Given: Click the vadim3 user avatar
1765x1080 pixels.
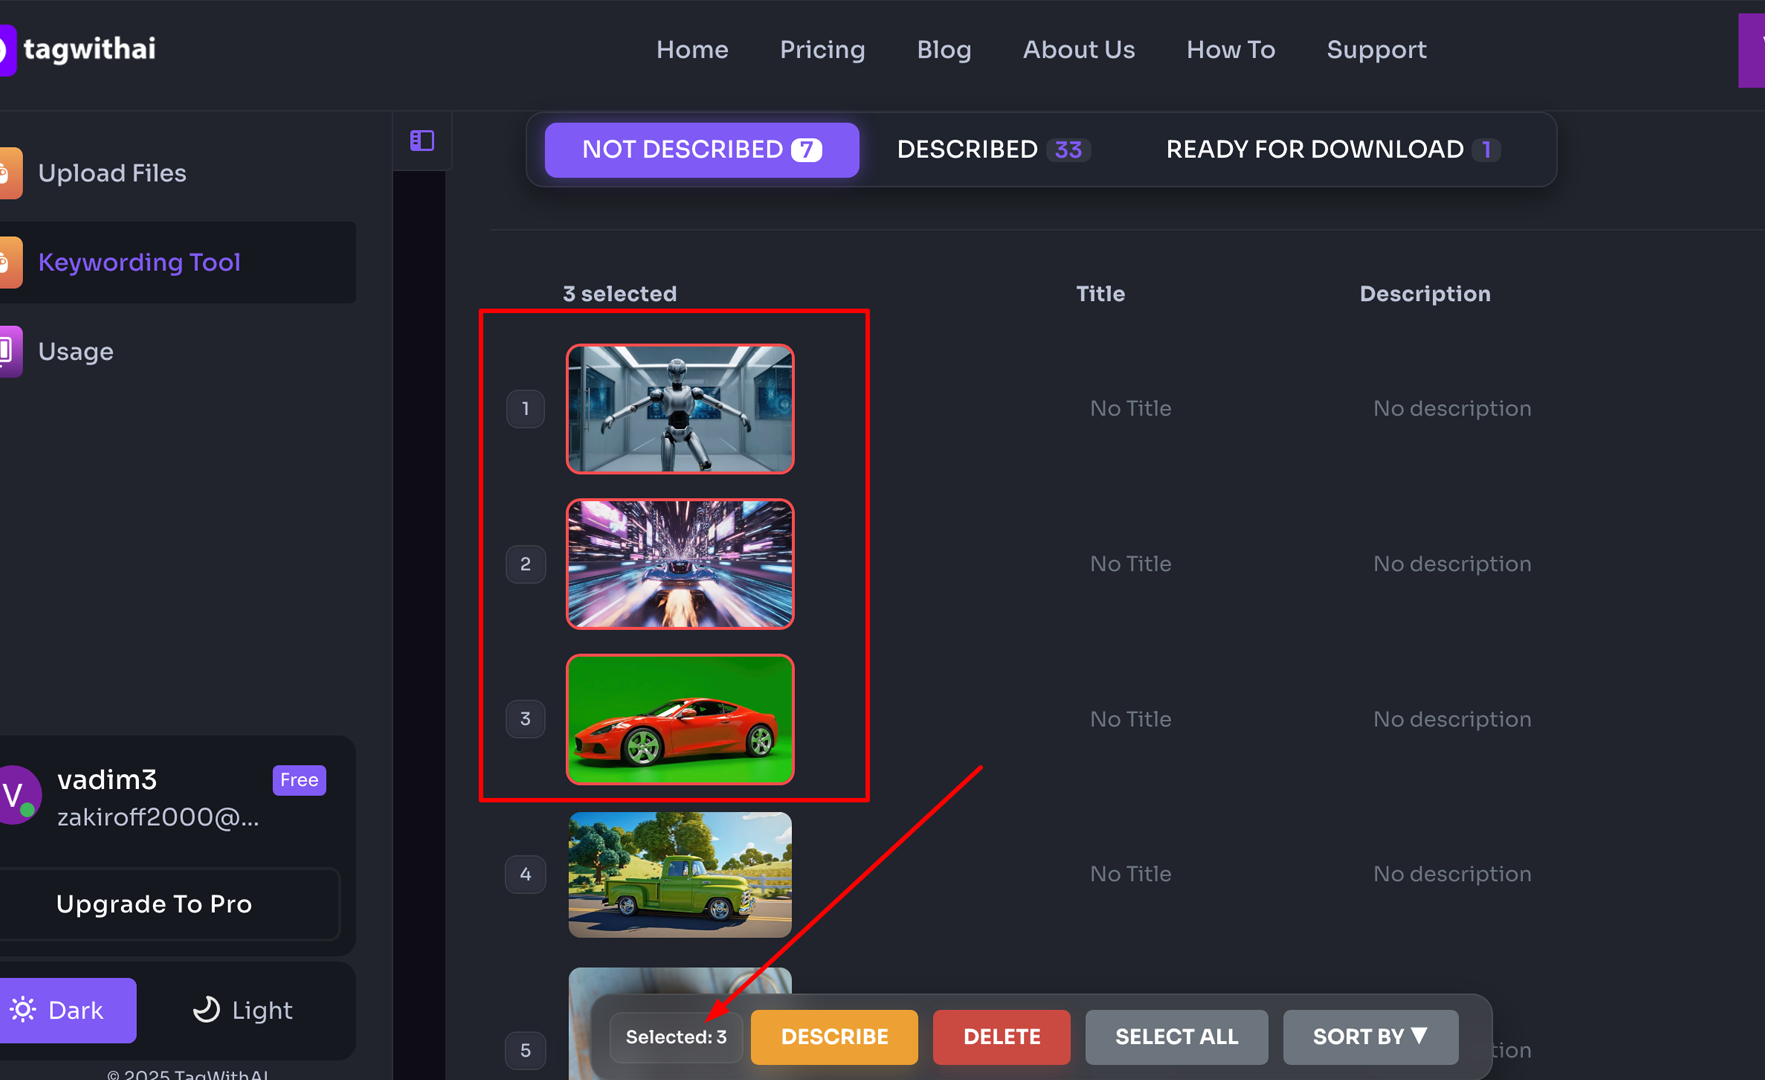Looking at the screenshot, I should 17,795.
